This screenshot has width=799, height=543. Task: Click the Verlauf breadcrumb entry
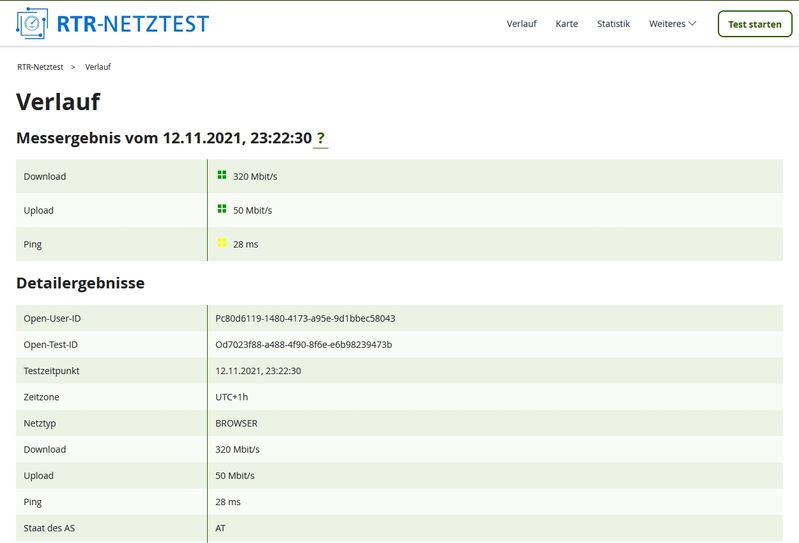coord(97,67)
